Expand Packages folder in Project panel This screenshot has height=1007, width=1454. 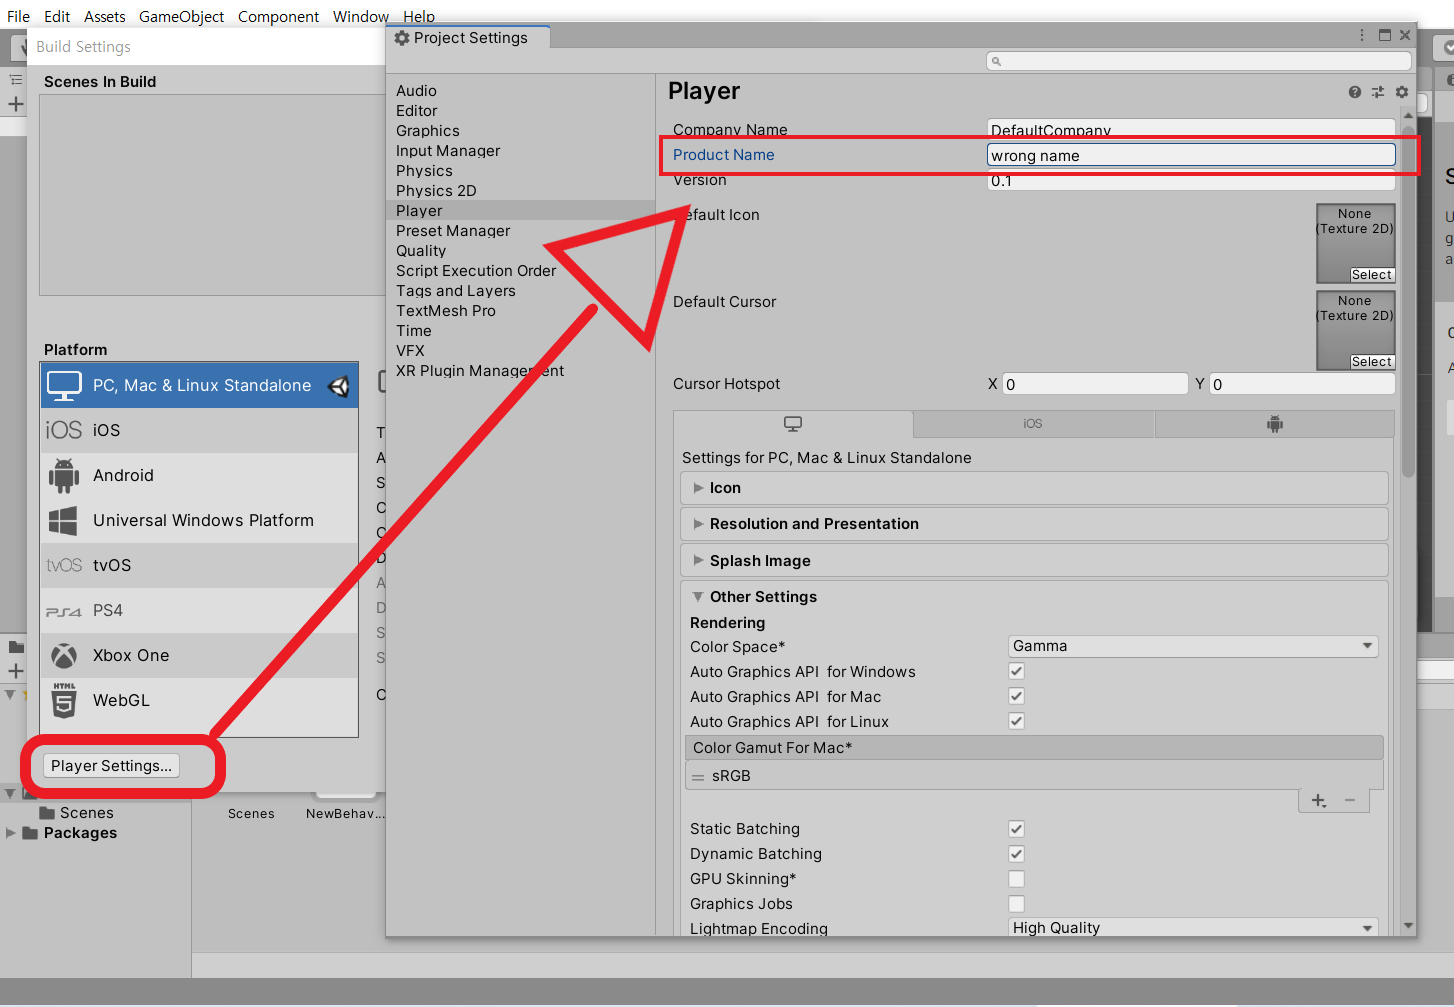(x=11, y=833)
